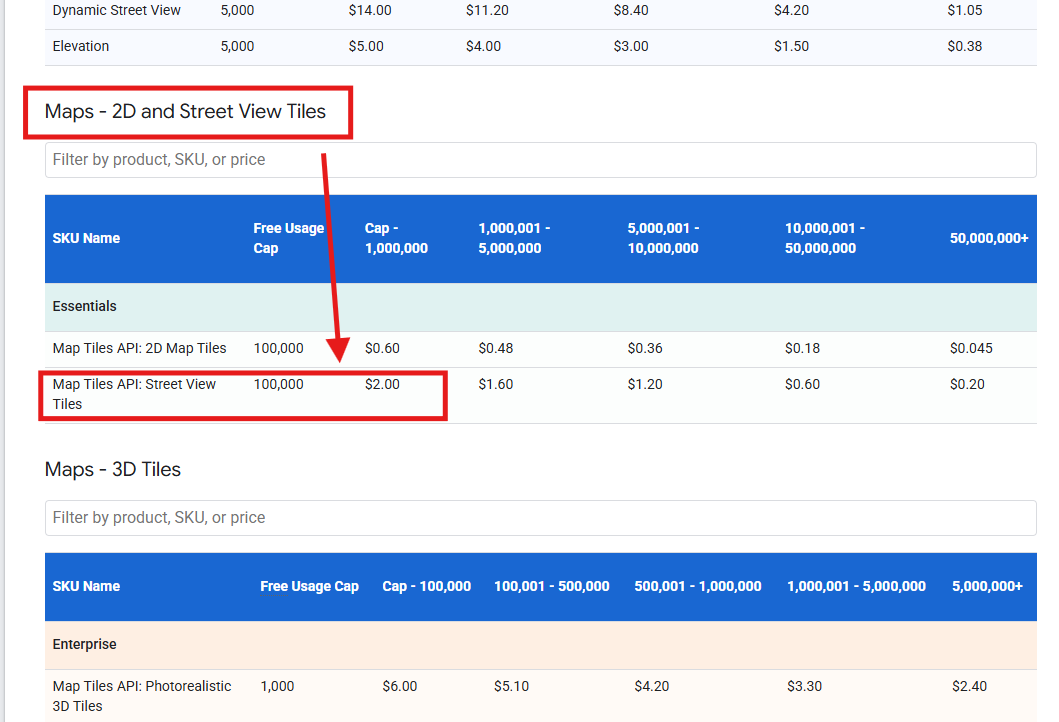Select the "50,000,000+" column header

[x=989, y=238]
